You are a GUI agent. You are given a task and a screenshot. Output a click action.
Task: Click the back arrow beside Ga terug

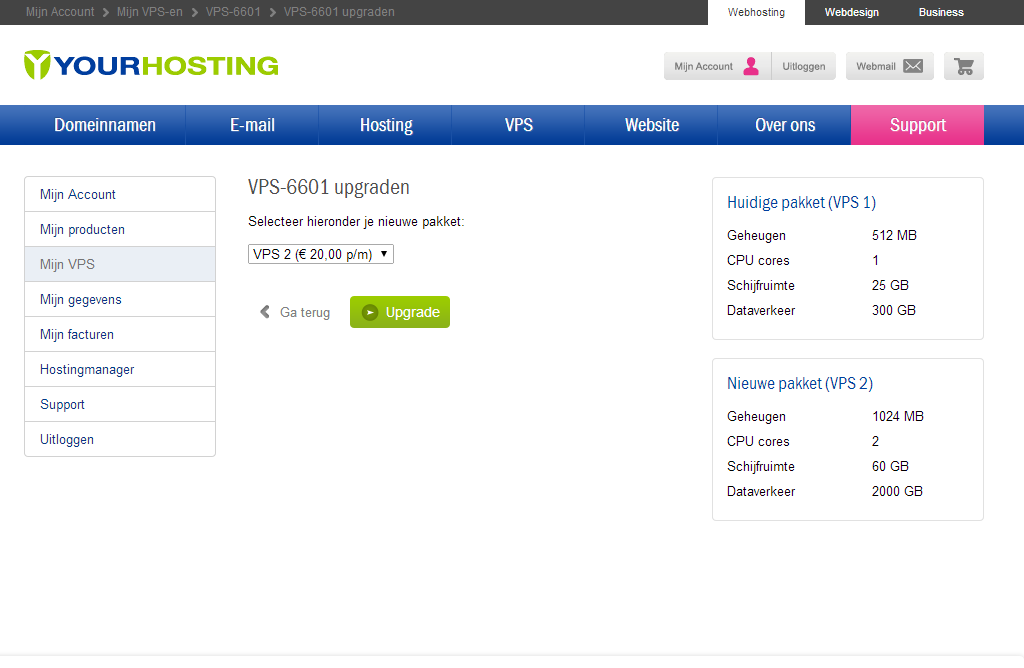coord(265,312)
